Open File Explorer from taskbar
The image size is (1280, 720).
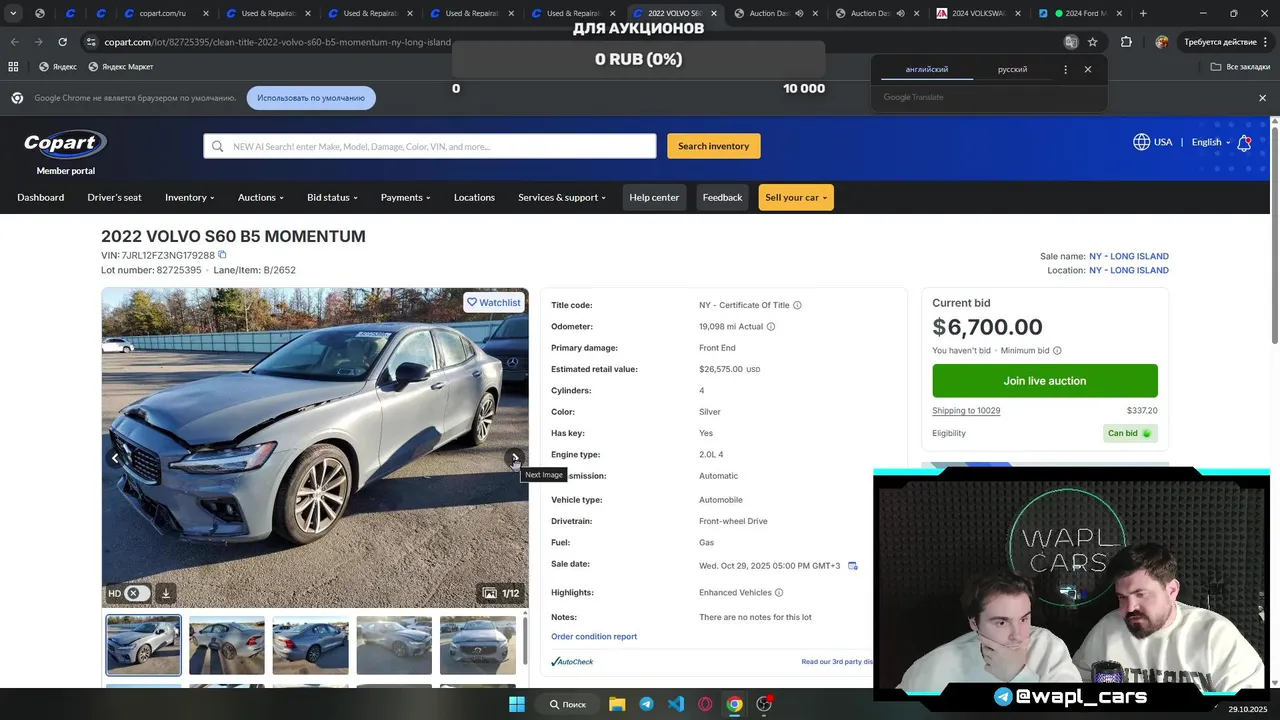616,704
